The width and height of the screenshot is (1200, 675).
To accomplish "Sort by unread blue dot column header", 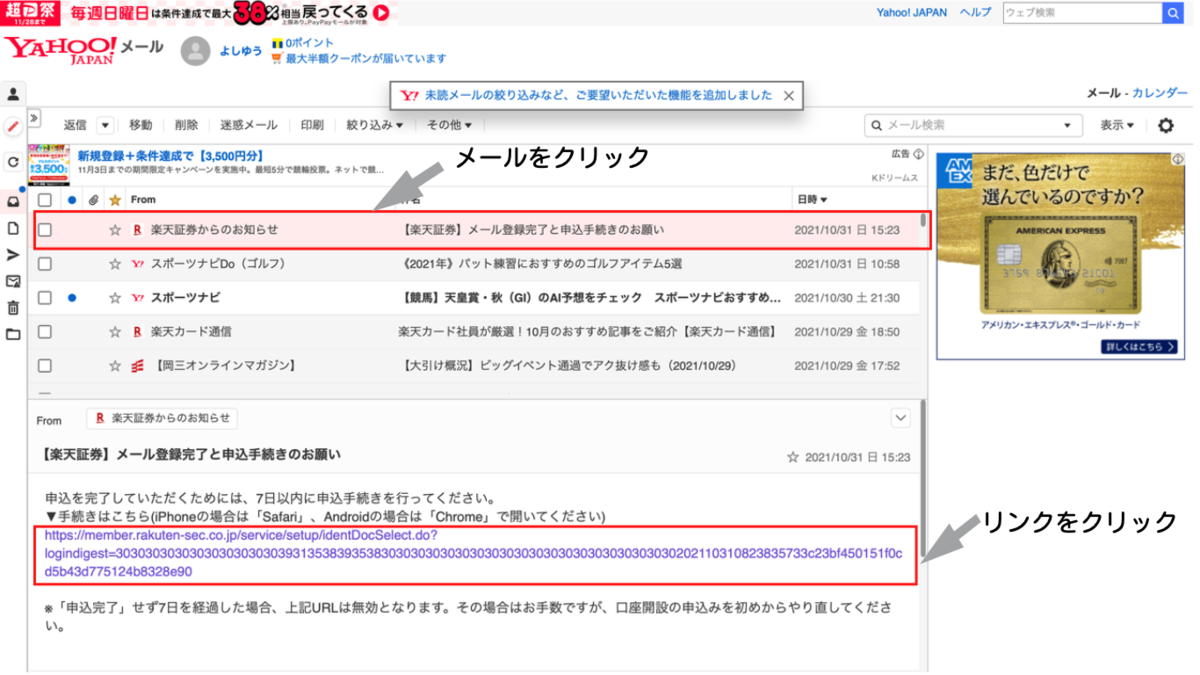I will click(x=71, y=200).
